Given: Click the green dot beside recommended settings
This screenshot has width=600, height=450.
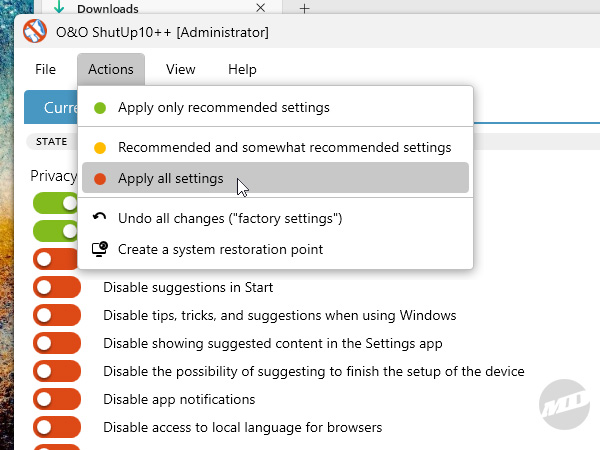Looking at the screenshot, I should point(100,107).
